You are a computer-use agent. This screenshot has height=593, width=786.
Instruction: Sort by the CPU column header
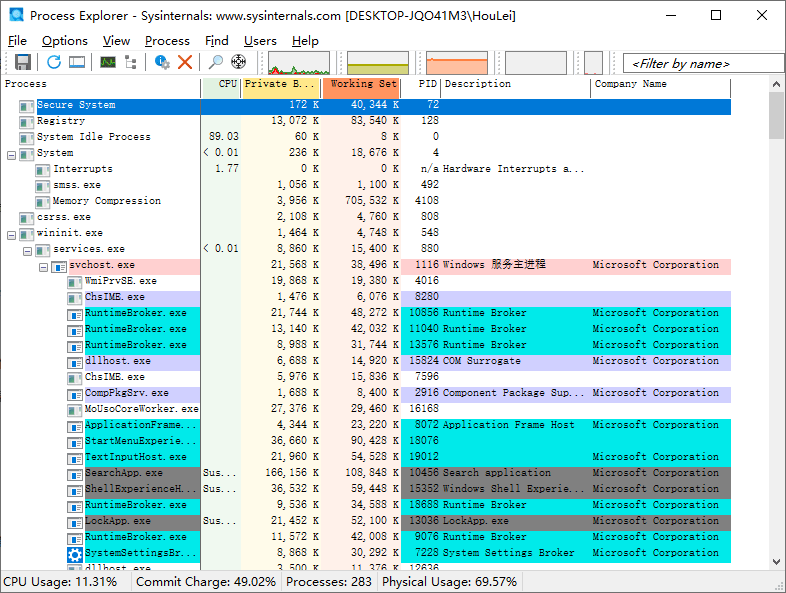pyautogui.click(x=221, y=87)
